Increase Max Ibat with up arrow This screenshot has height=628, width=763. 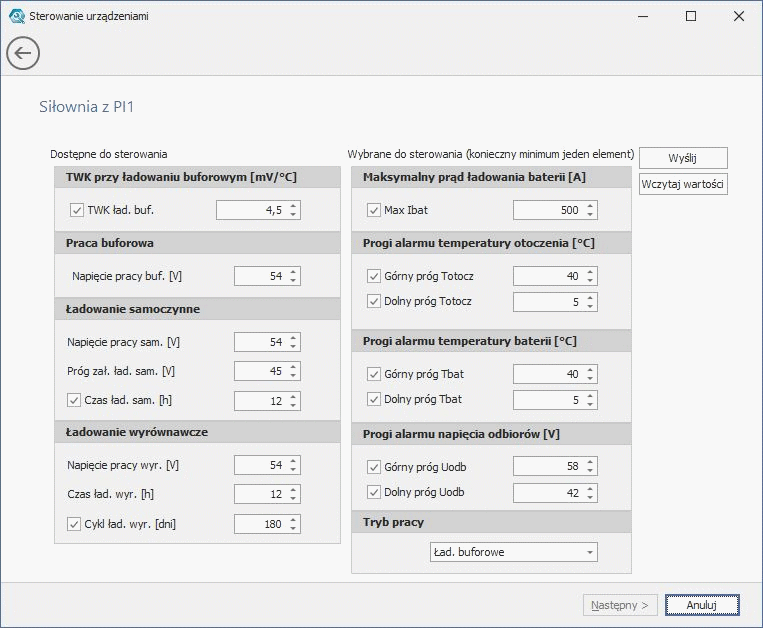pyautogui.click(x=590, y=206)
